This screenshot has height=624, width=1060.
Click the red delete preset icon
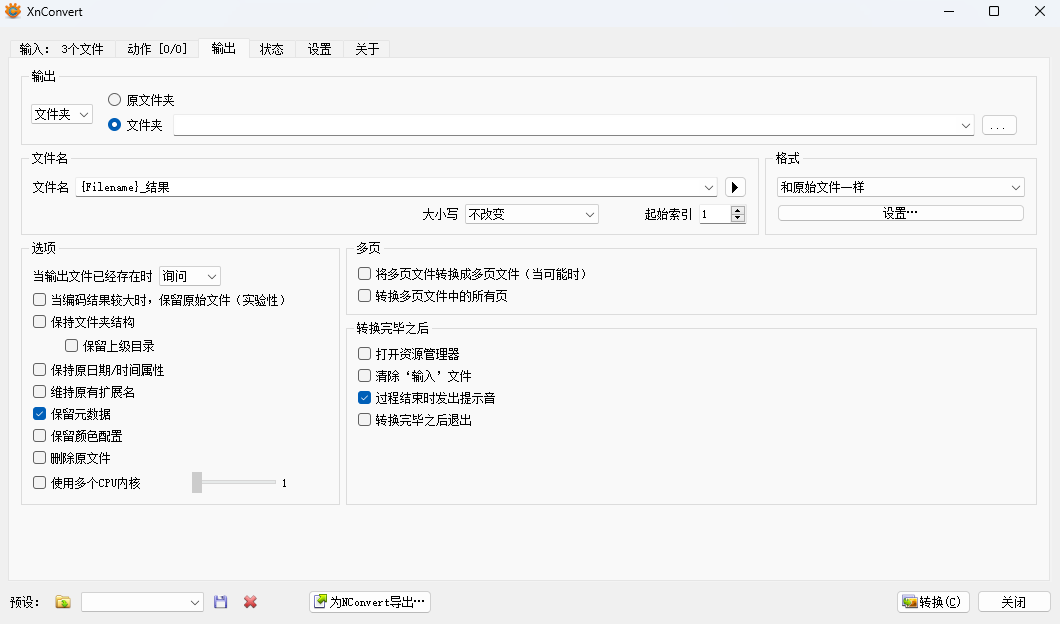[x=250, y=602]
